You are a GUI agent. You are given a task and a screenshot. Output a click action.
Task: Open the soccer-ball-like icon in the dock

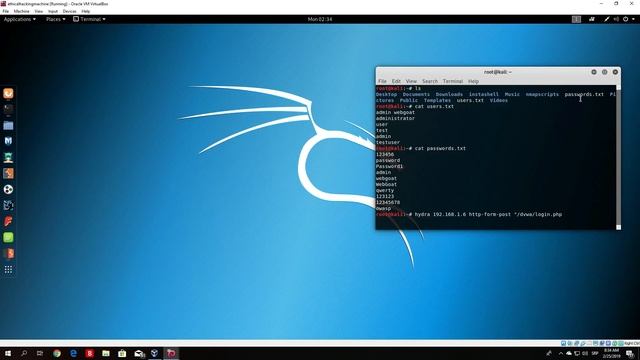[x=8, y=189]
